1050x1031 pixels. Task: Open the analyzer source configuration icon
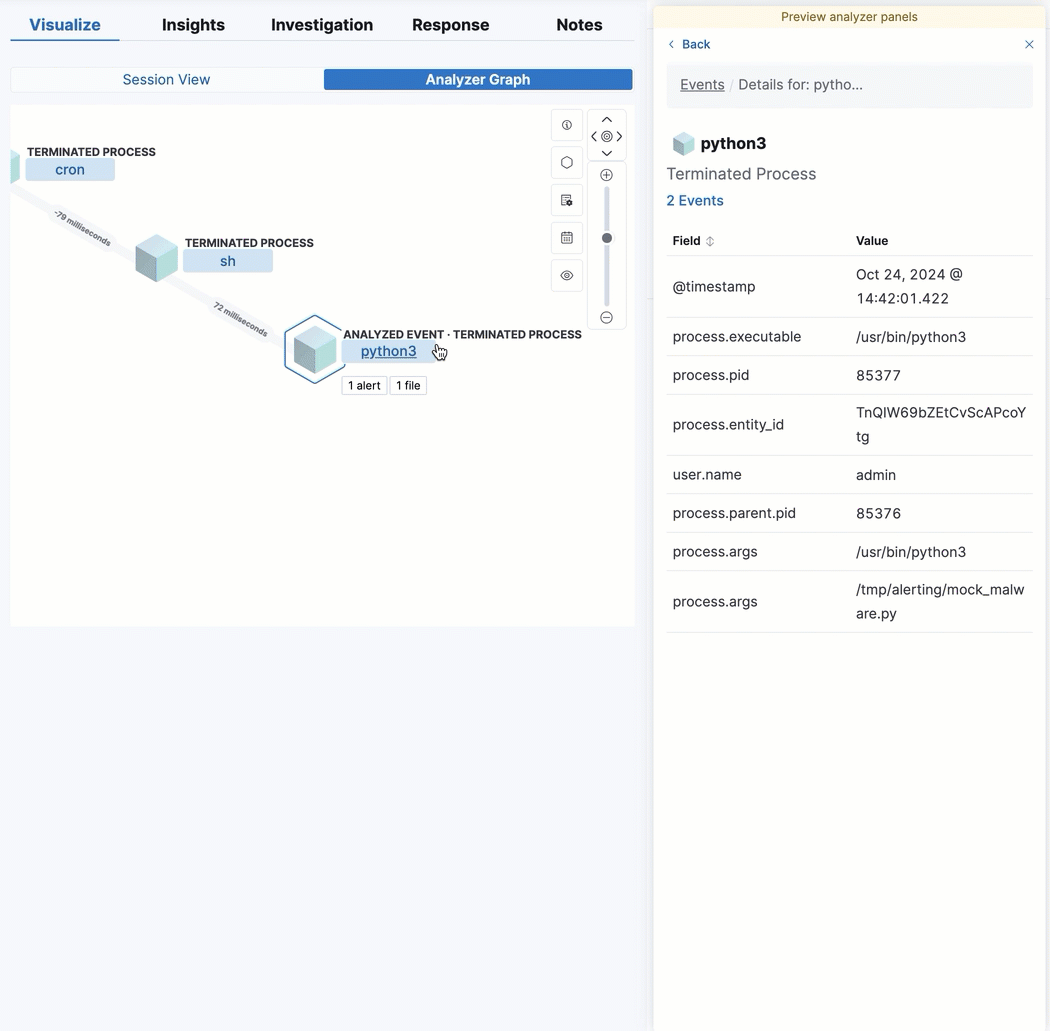click(x=567, y=200)
